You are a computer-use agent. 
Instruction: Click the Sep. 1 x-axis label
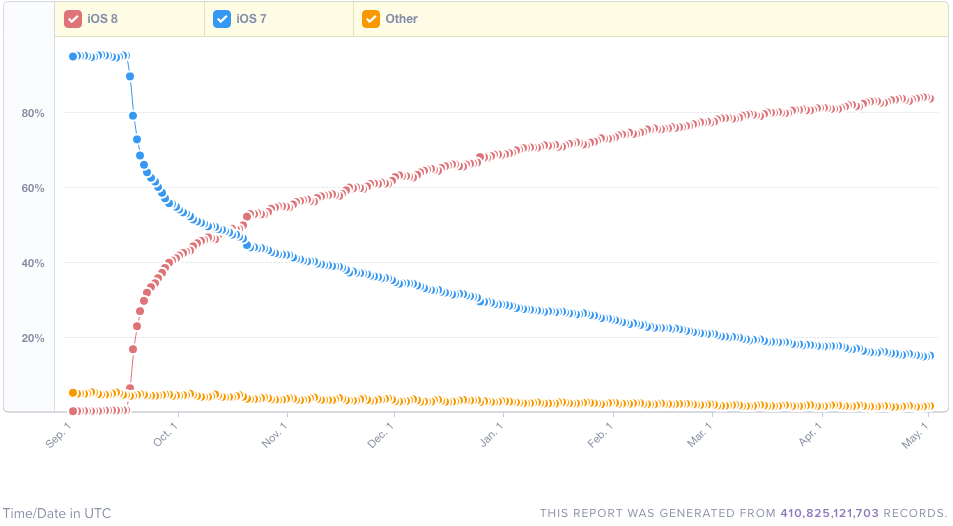(61, 435)
